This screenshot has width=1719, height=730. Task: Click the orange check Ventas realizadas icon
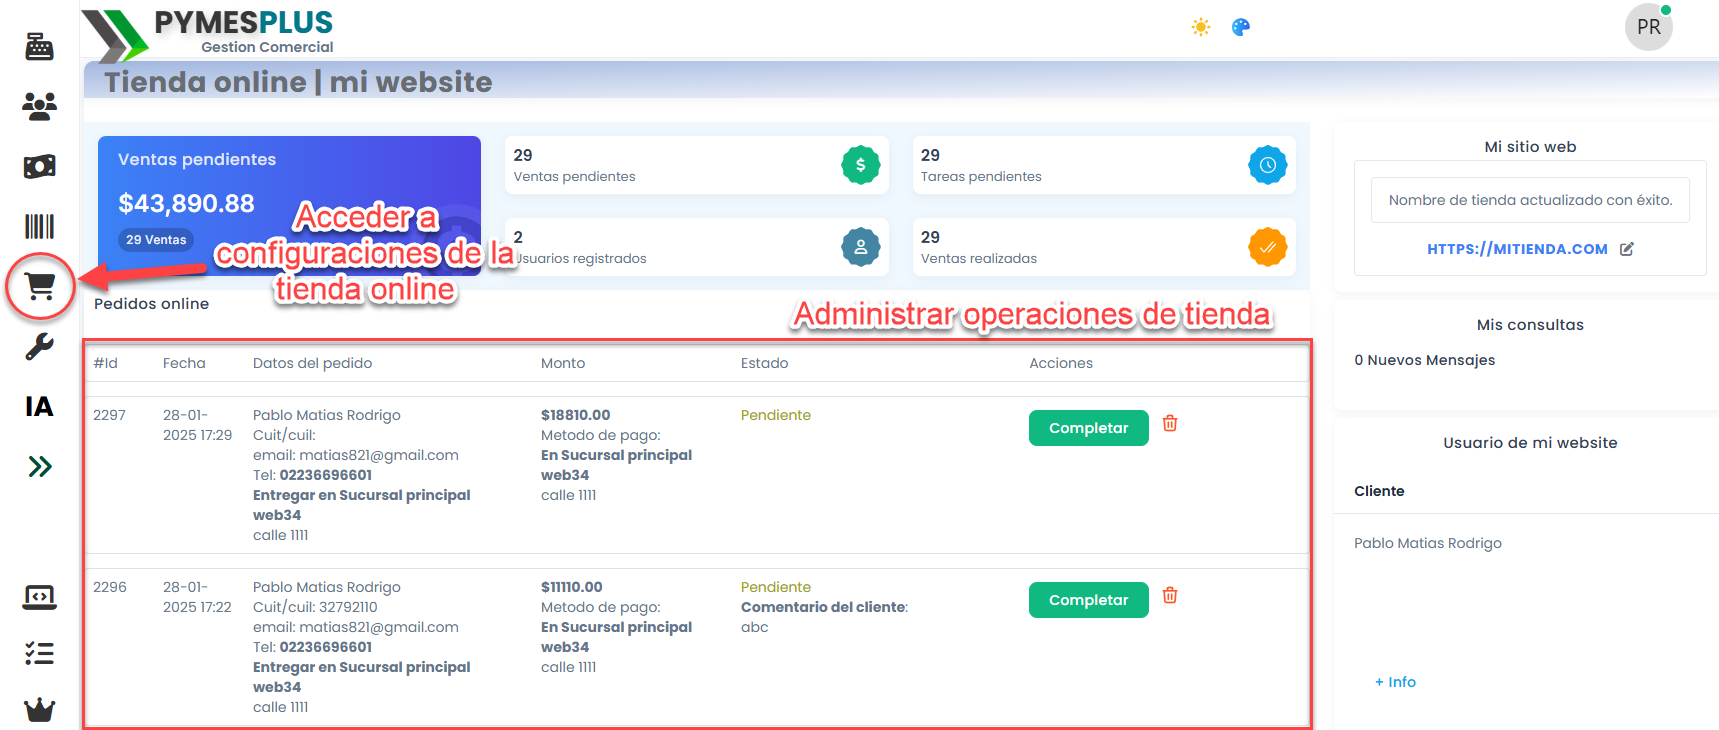pyautogui.click(x=1268, y=247)
